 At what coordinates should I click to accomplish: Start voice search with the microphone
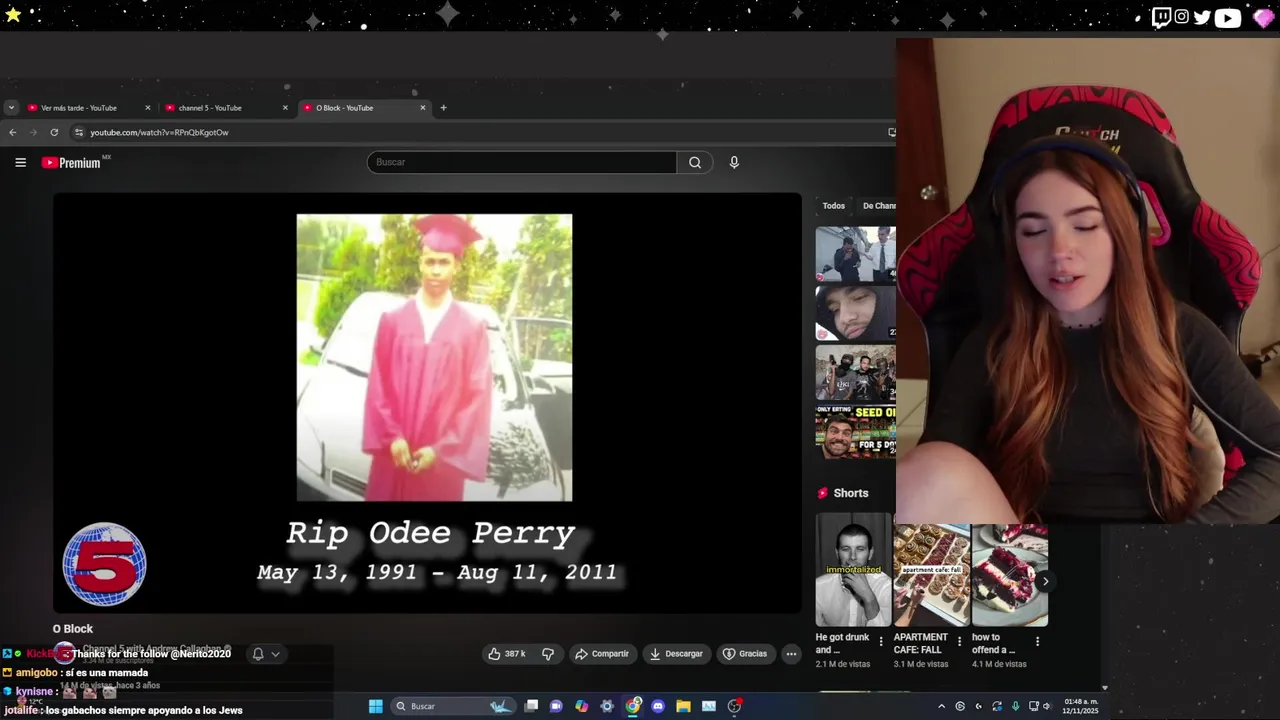click(x=734, y=162)
